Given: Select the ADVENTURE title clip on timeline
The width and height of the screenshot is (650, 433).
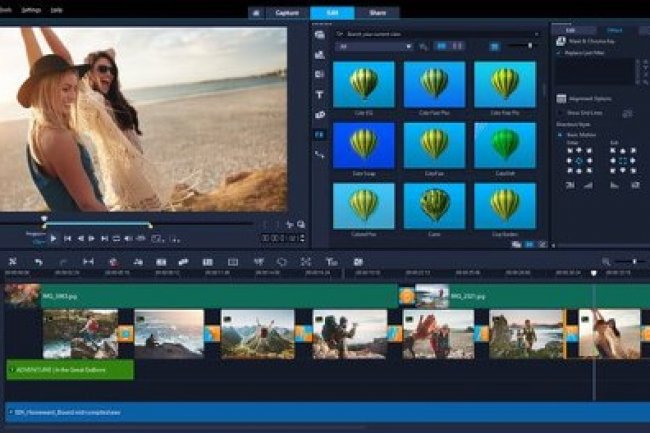Looking at the screenshot, I should point(70,370).
